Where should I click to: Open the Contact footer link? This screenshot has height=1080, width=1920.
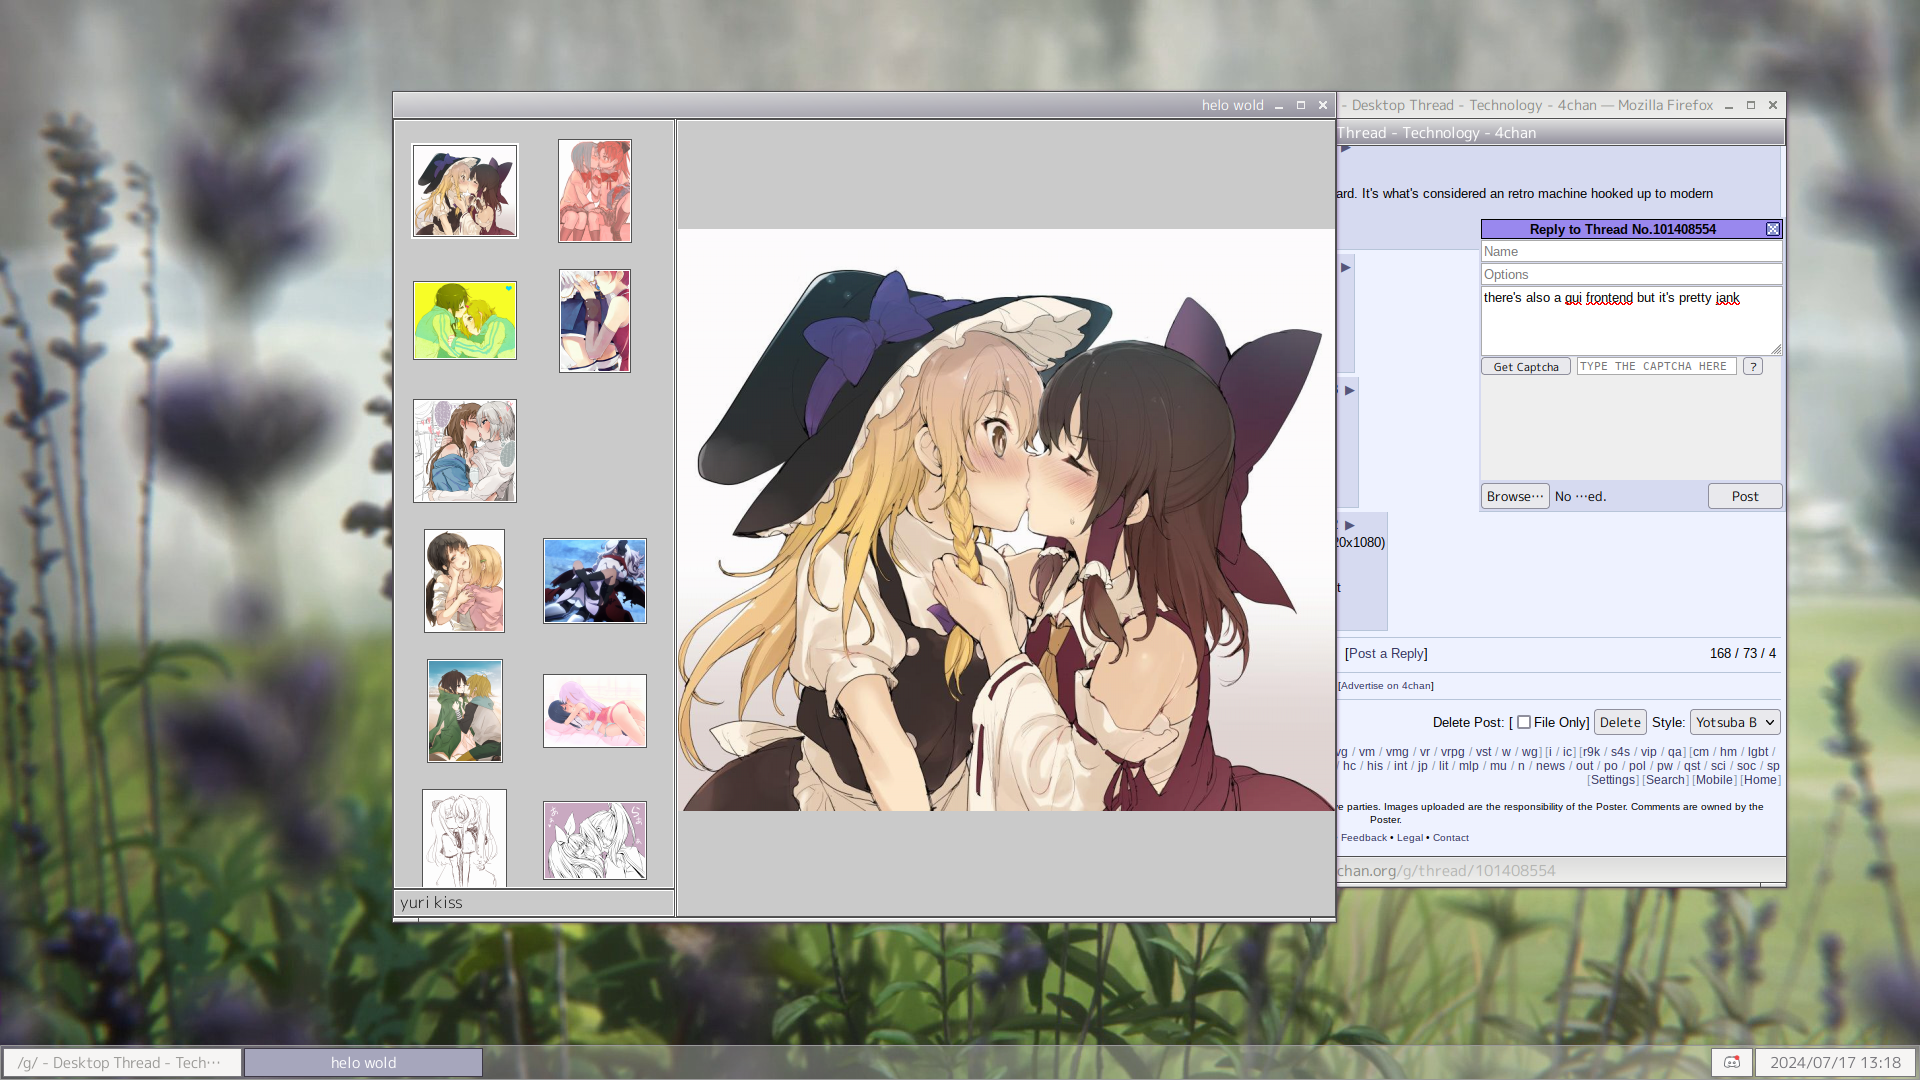tap(1451, 838)
